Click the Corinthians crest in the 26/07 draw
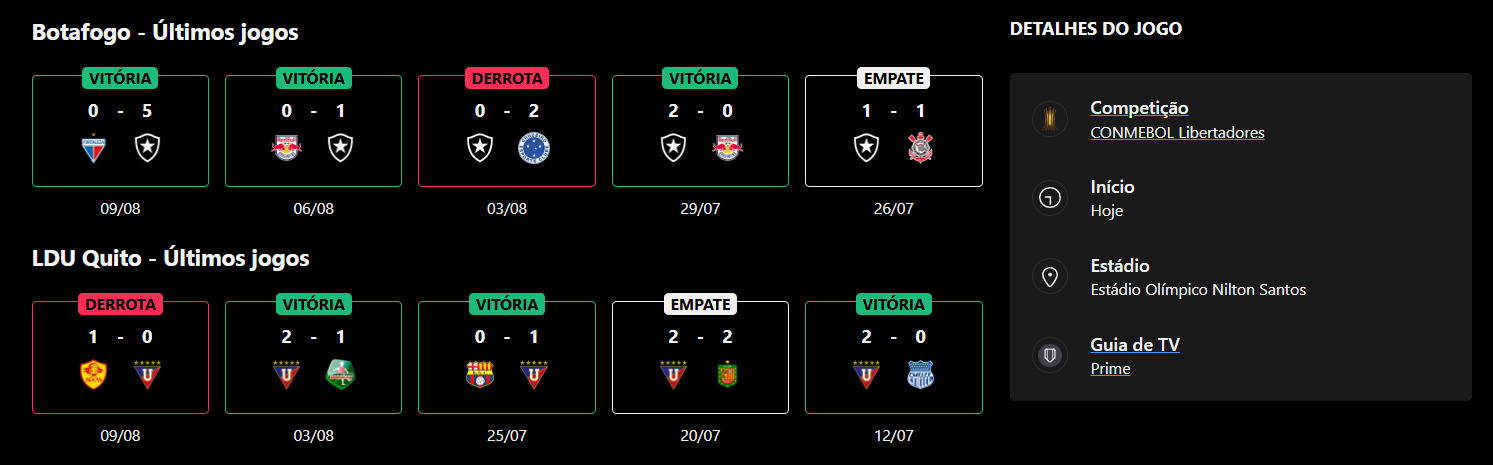Viewport: 1493px width, 465px height. 920,149
